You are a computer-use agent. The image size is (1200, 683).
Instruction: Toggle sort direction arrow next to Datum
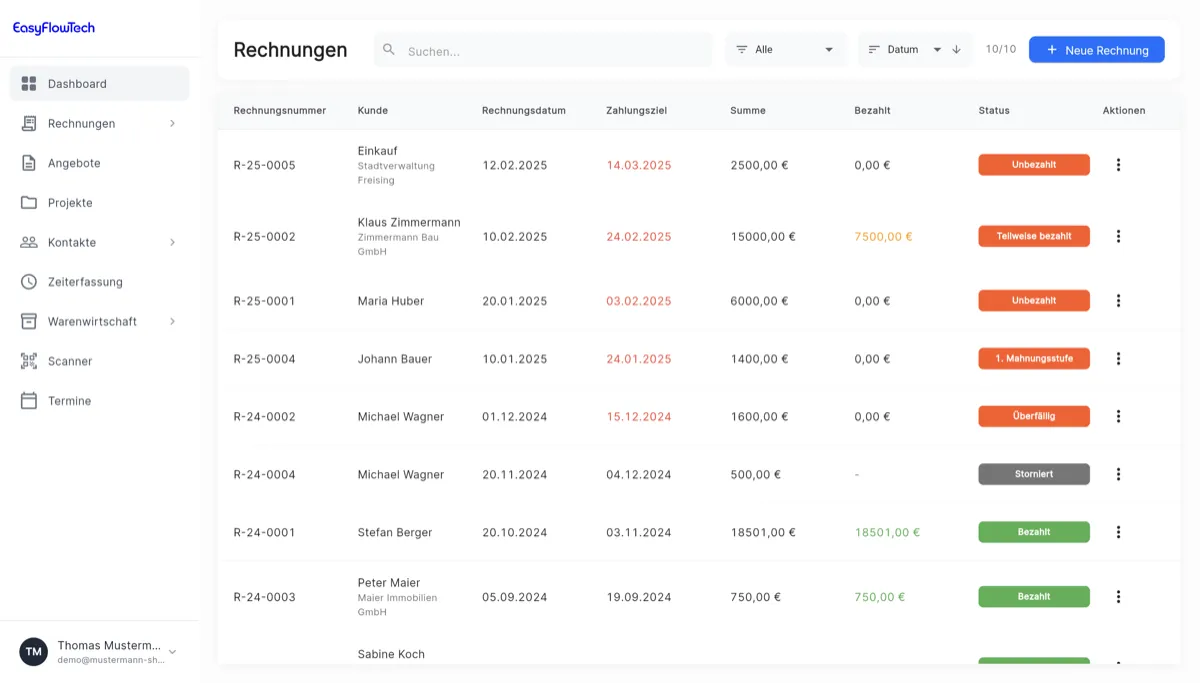[956, 50]
